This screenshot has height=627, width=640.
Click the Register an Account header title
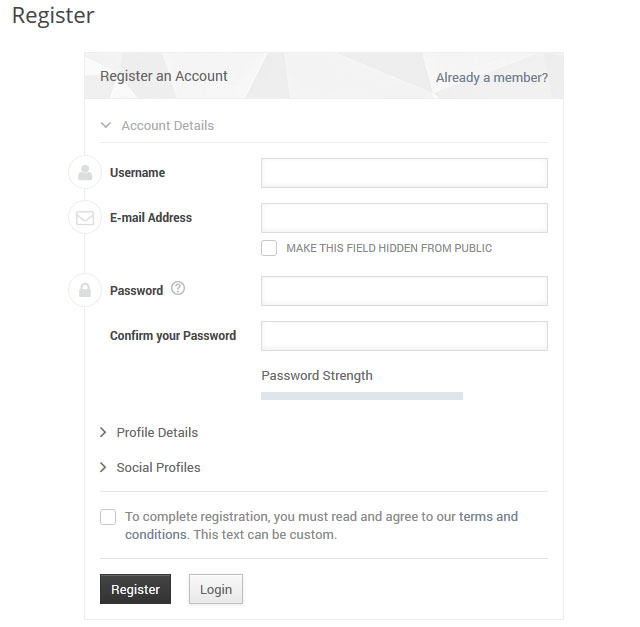click(164, 76)
